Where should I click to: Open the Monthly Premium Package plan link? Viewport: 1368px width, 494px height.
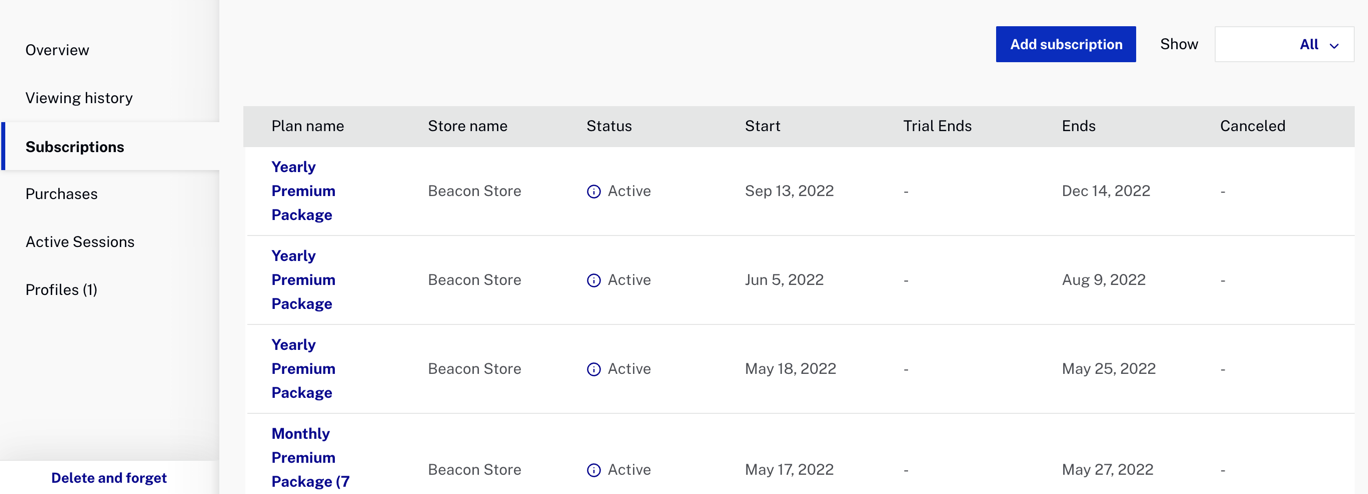point(309,458)
